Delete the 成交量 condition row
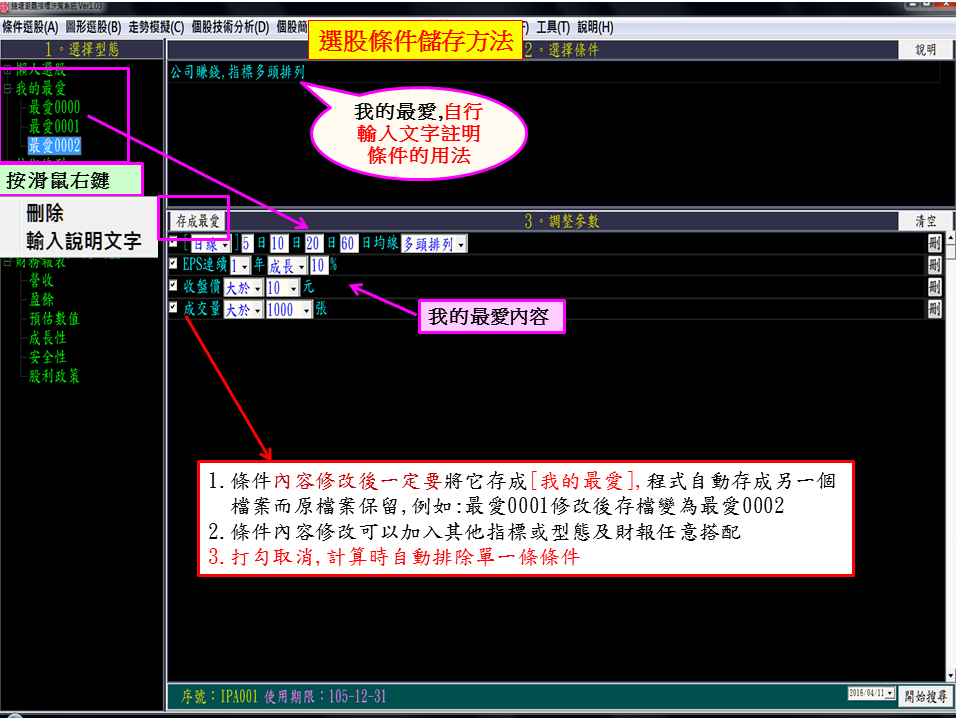The height and width of the screenshot is (720, 960). click(934, 309)
